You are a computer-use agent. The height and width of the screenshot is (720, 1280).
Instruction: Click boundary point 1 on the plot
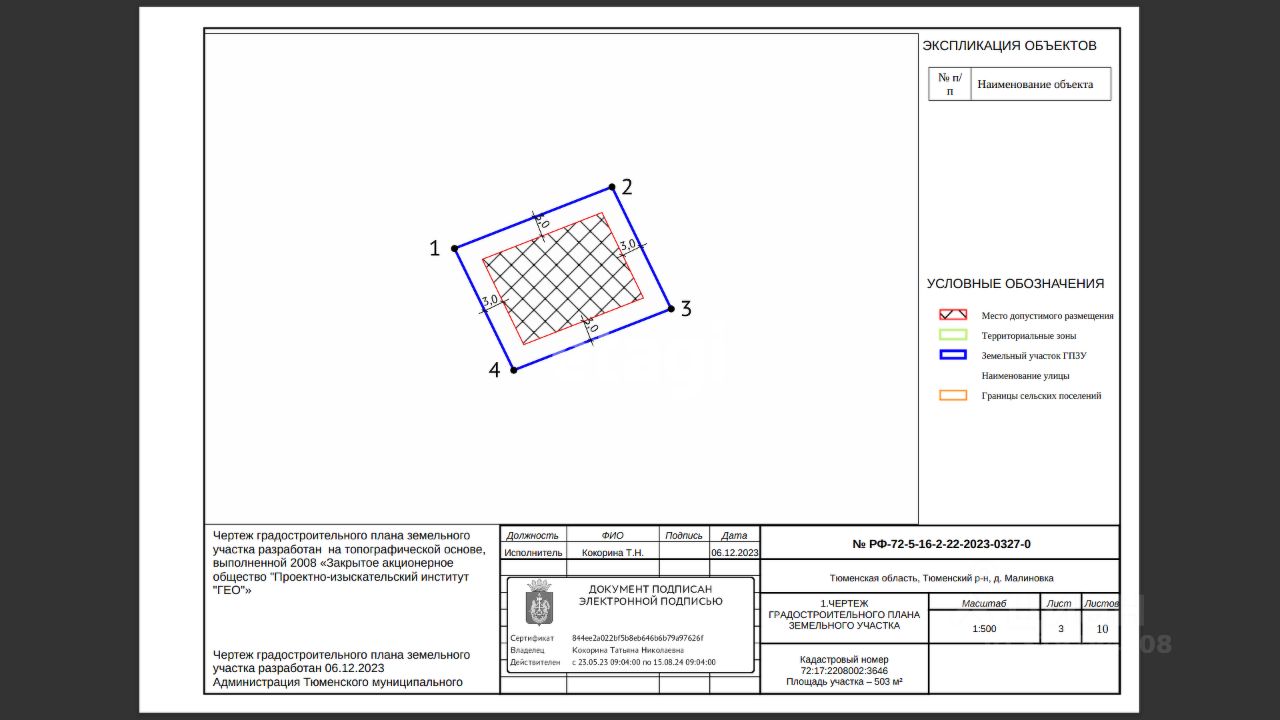pyautogui.click(x=455, y=248)
